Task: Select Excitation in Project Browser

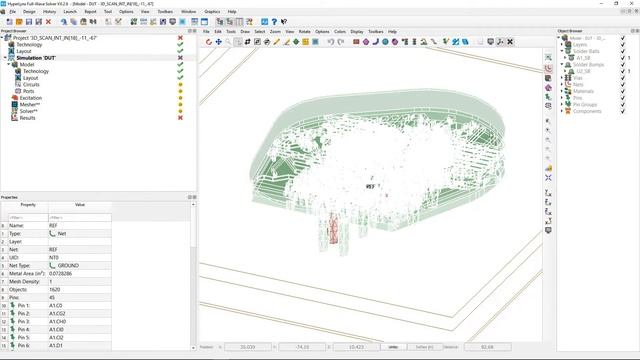Action: coord(31,98)
